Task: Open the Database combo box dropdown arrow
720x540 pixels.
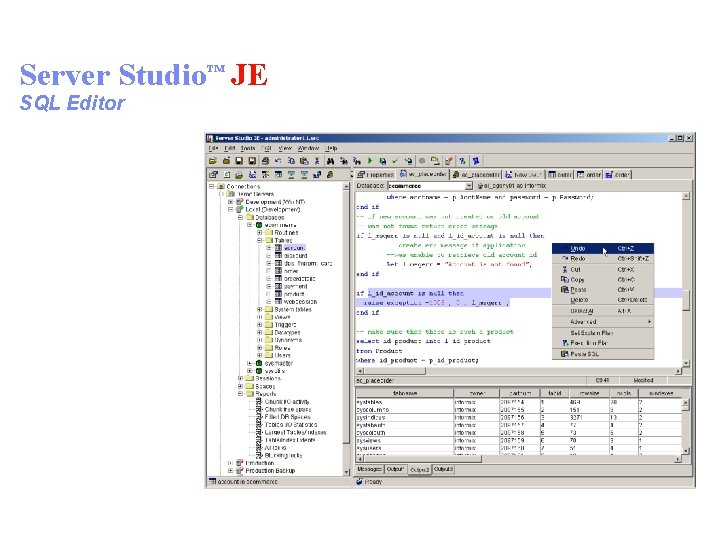Action: 469,186
